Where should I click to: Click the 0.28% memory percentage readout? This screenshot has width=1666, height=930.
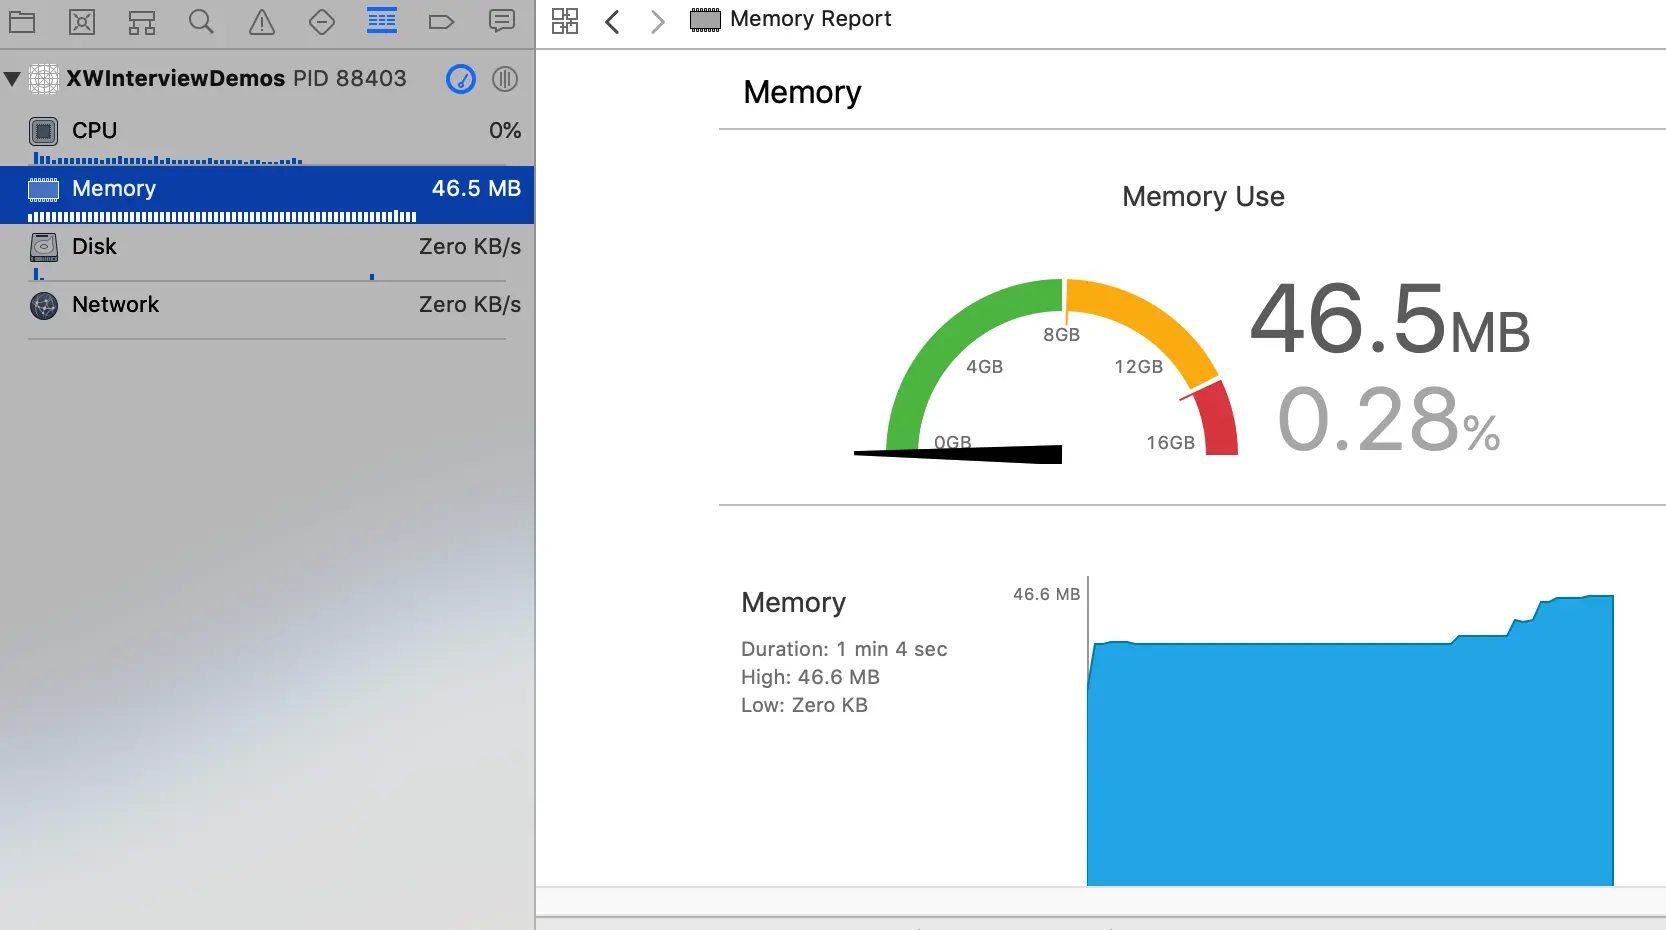click(x=1389, y=420)
